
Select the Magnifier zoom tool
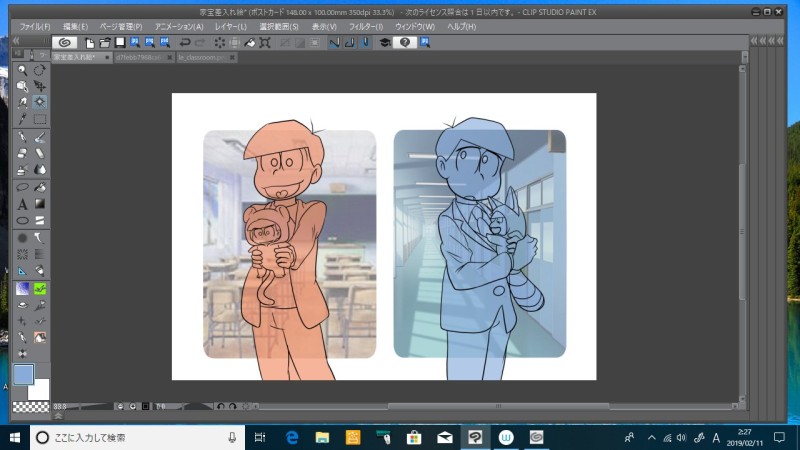pyautogui.click(x=23, y=71)
